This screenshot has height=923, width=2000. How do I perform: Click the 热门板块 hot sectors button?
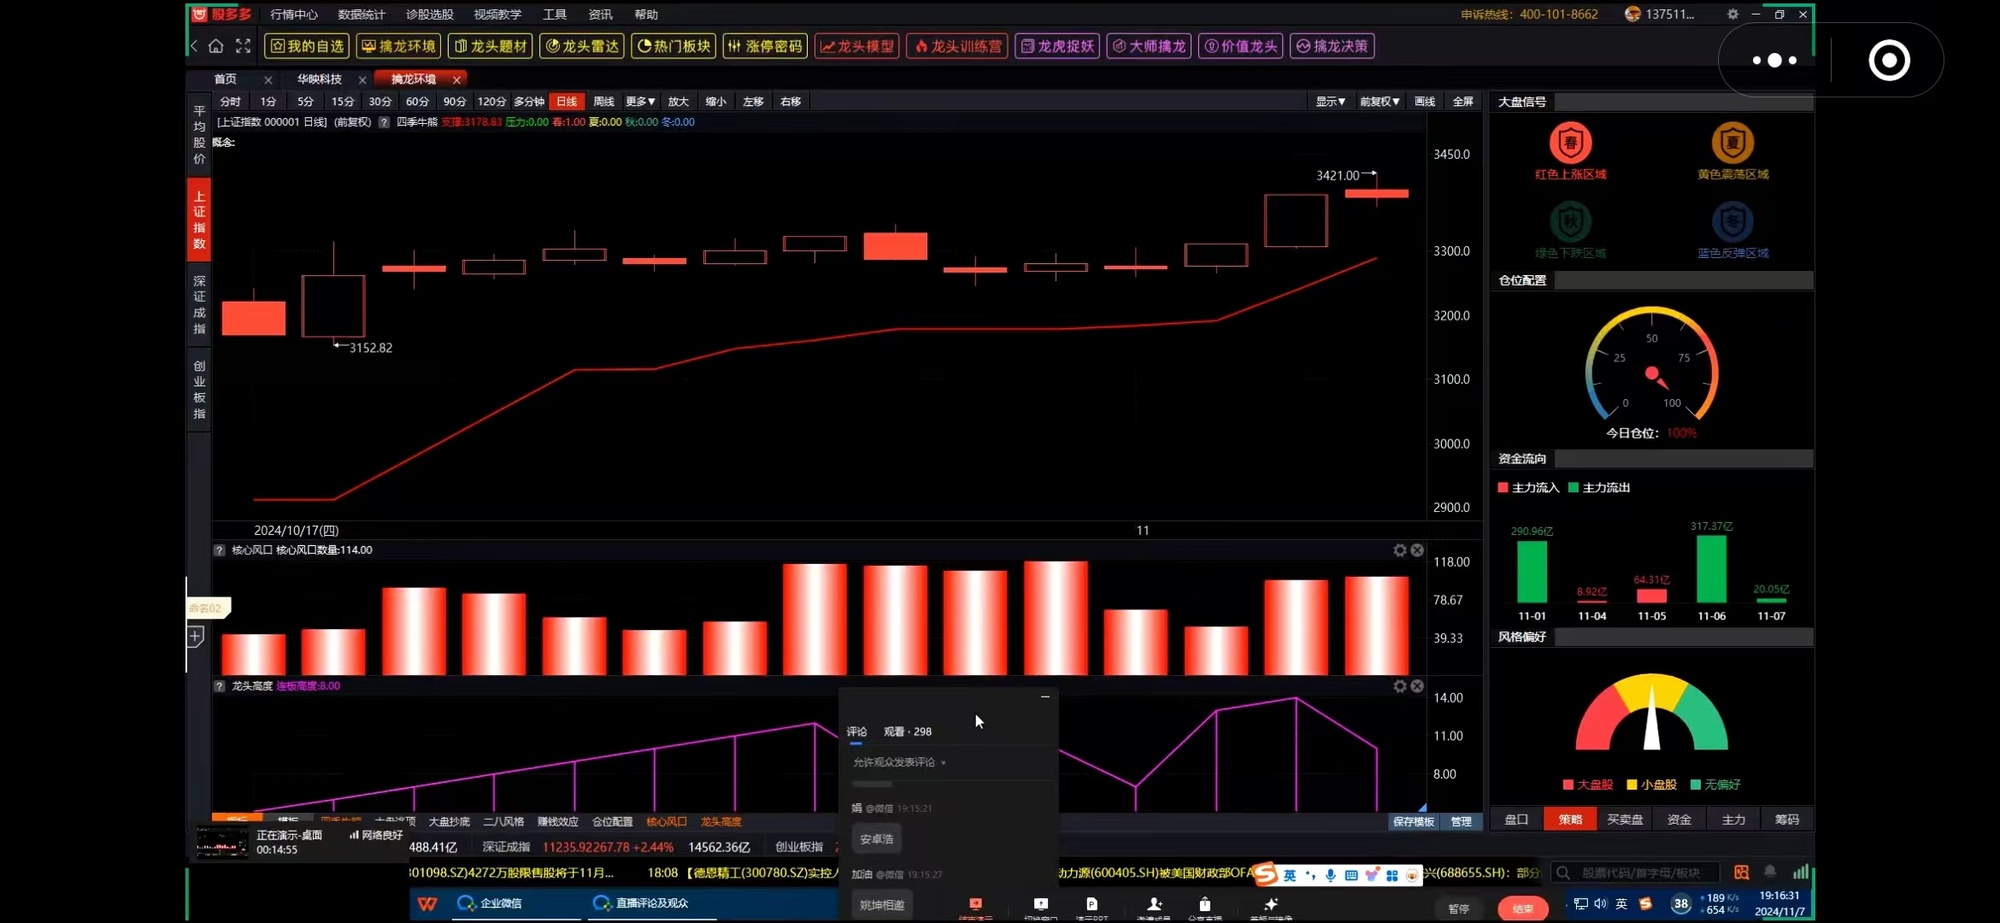674,46
